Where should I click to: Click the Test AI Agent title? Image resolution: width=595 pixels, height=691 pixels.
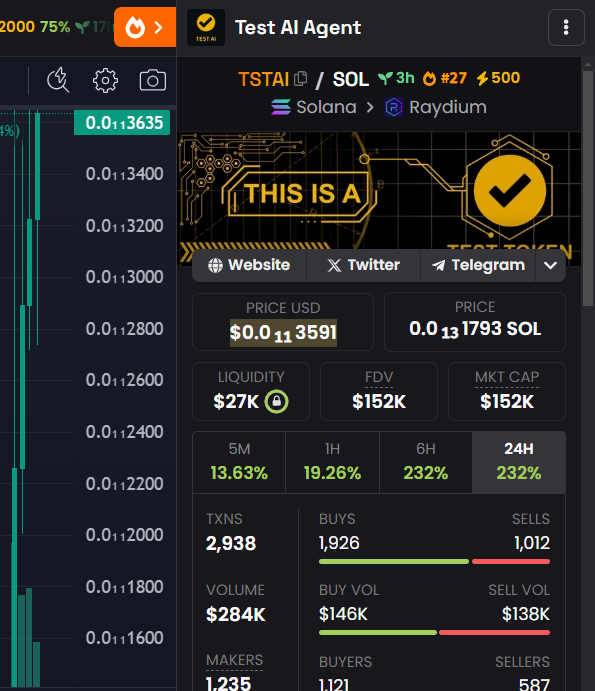click(x=298, y=27)
